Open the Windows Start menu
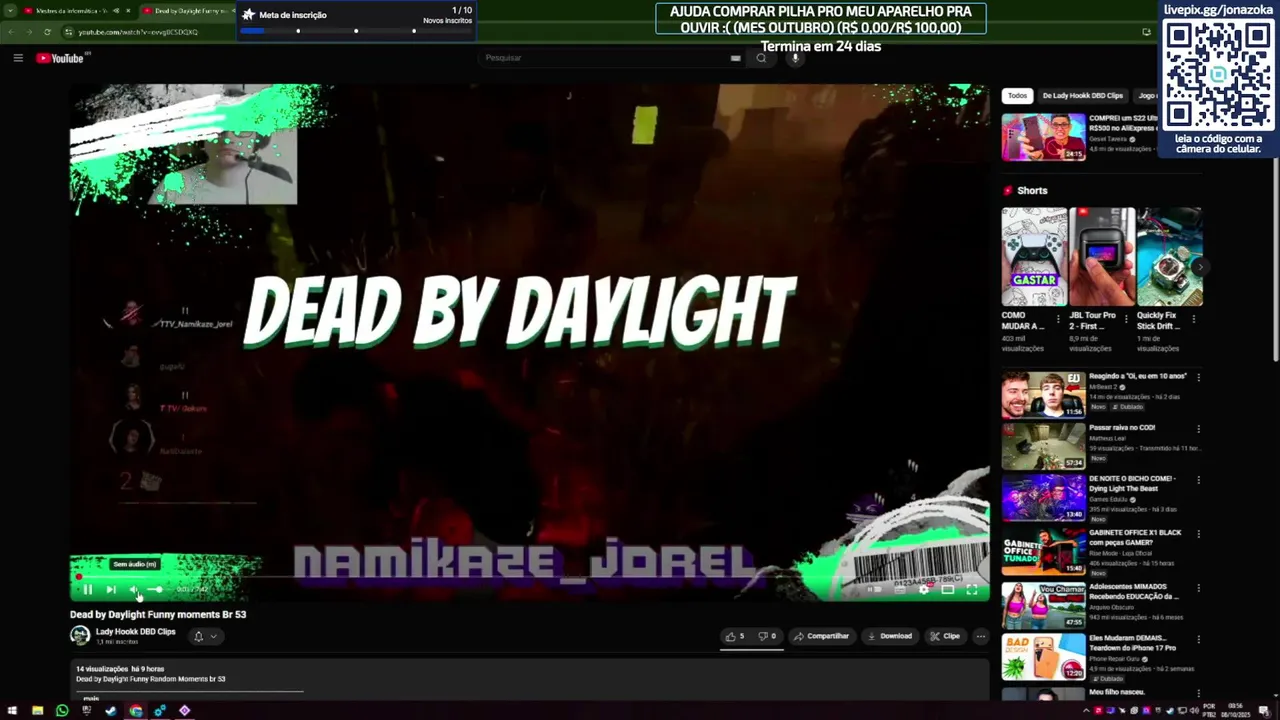This screenshot has height=720, width=1280. (12, 711)
